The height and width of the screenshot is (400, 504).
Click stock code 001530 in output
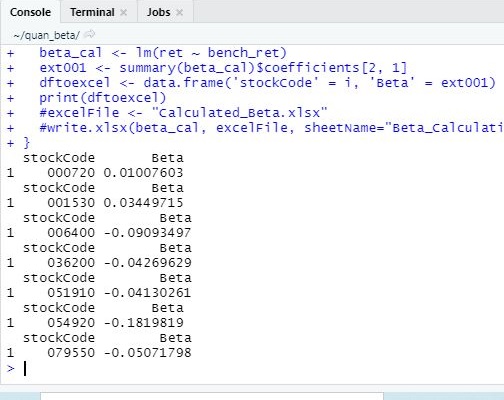(71, 203)
